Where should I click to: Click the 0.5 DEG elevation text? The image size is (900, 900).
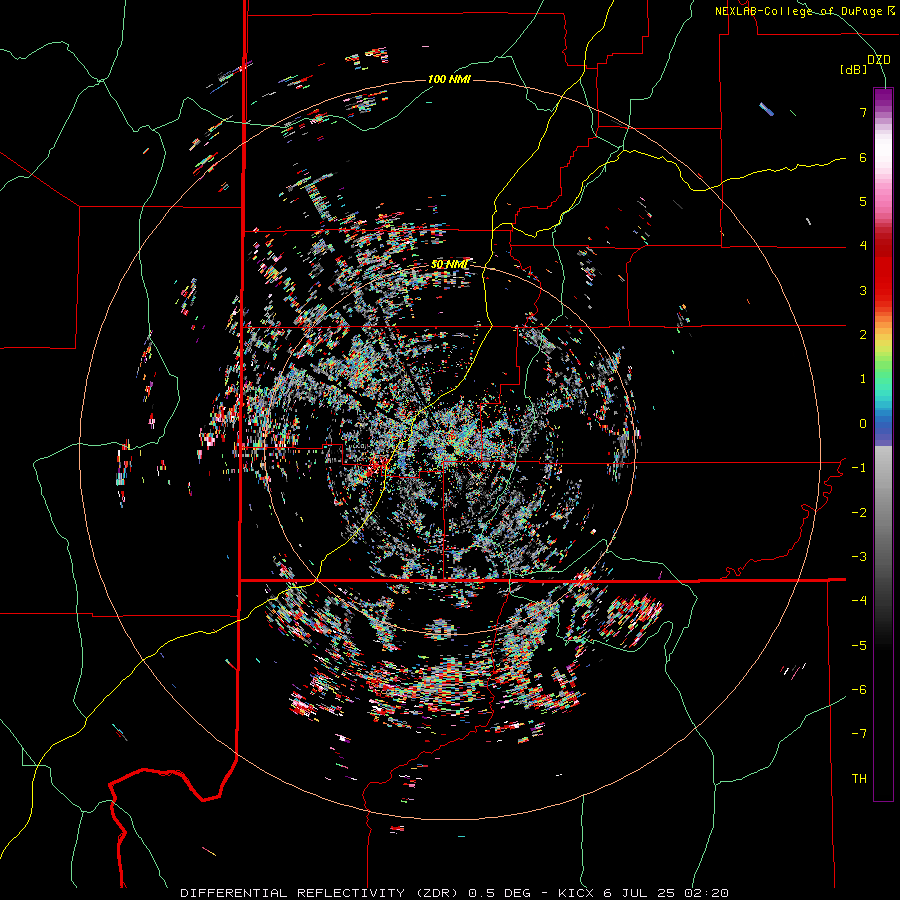499,893
